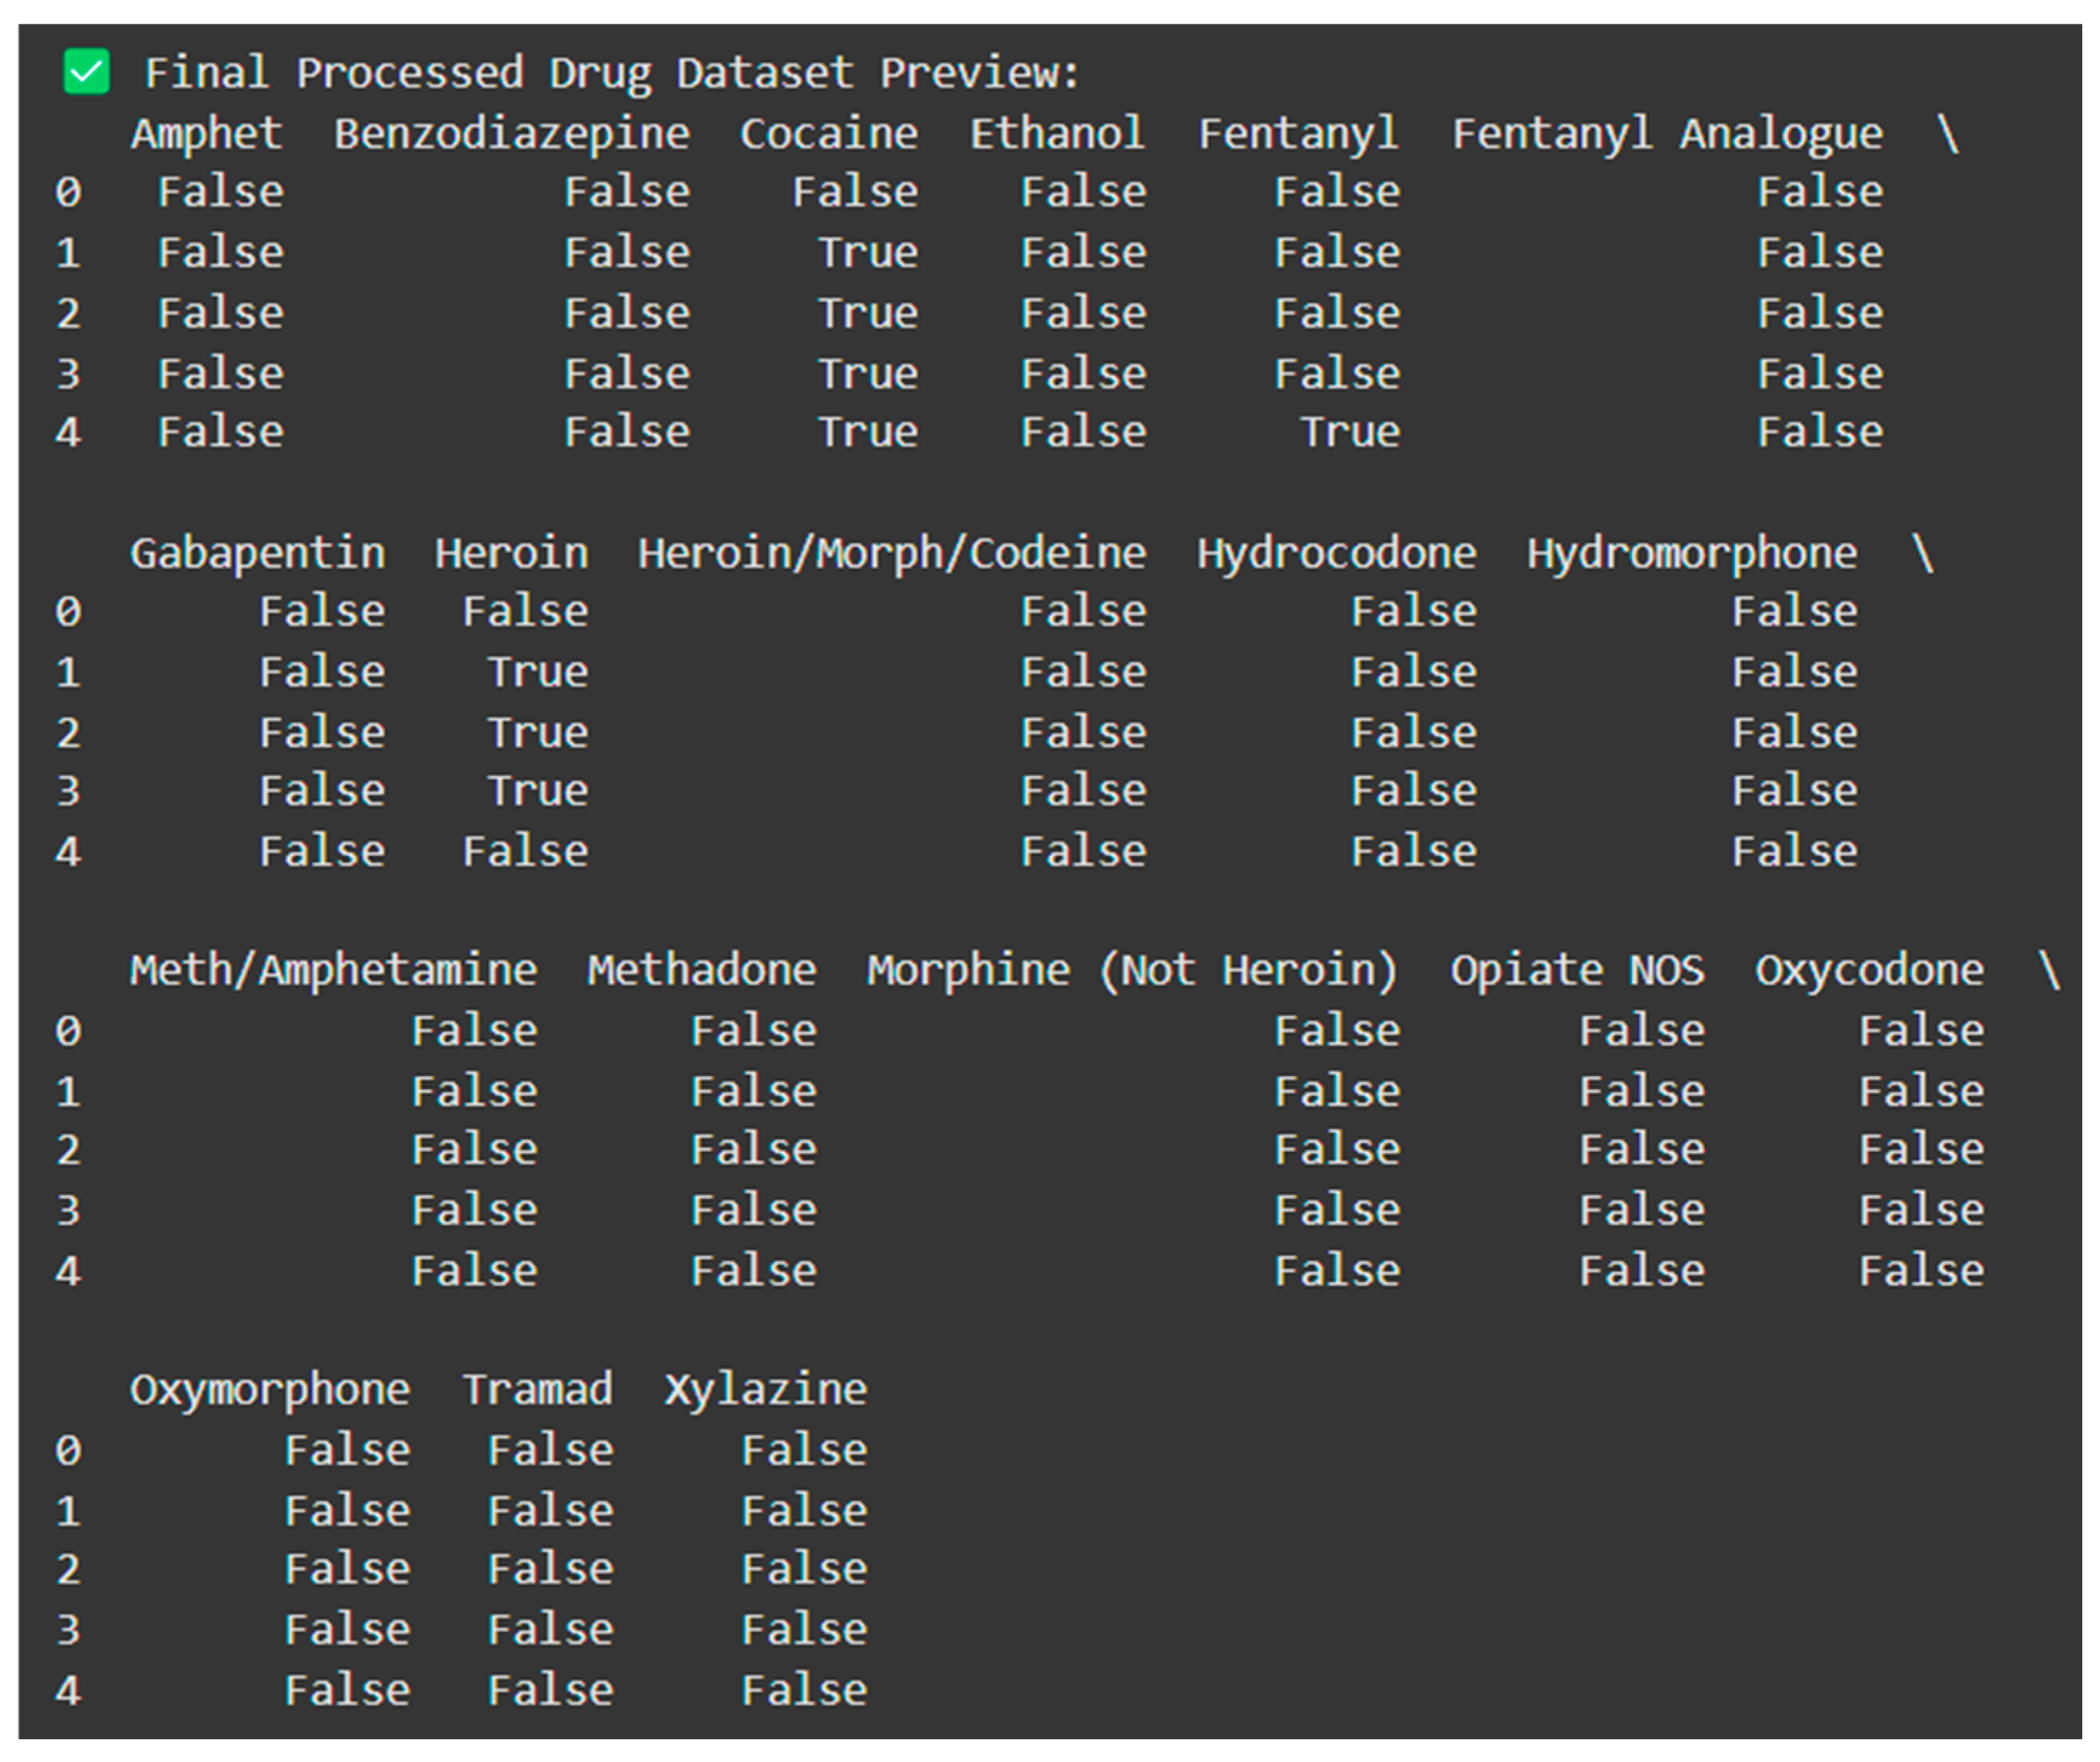This screenshot has height=1762, width=2100.
Task: Select the Opiate NOS column header
Action: pyautogui.click(x=1577, y=970)
